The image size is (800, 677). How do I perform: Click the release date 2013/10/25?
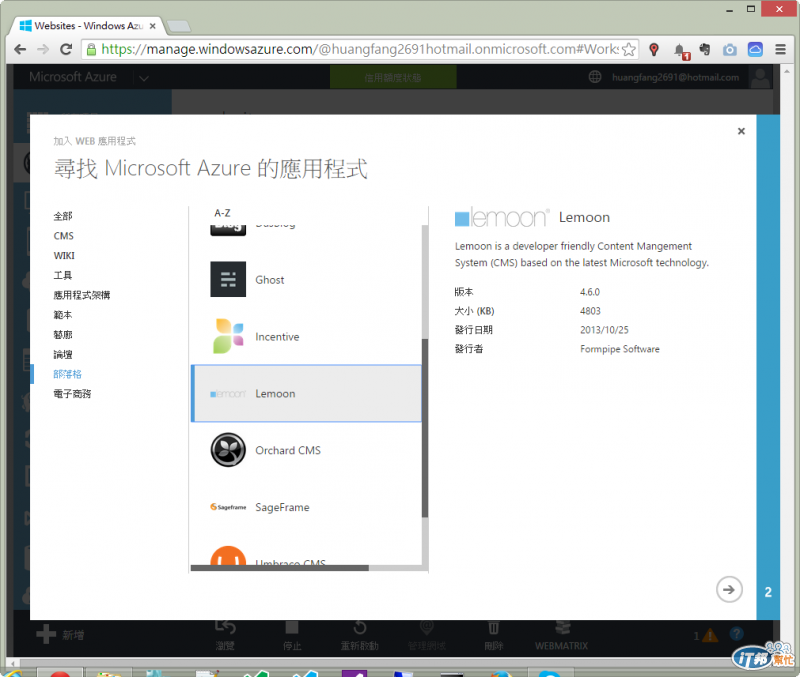(604, 330)
